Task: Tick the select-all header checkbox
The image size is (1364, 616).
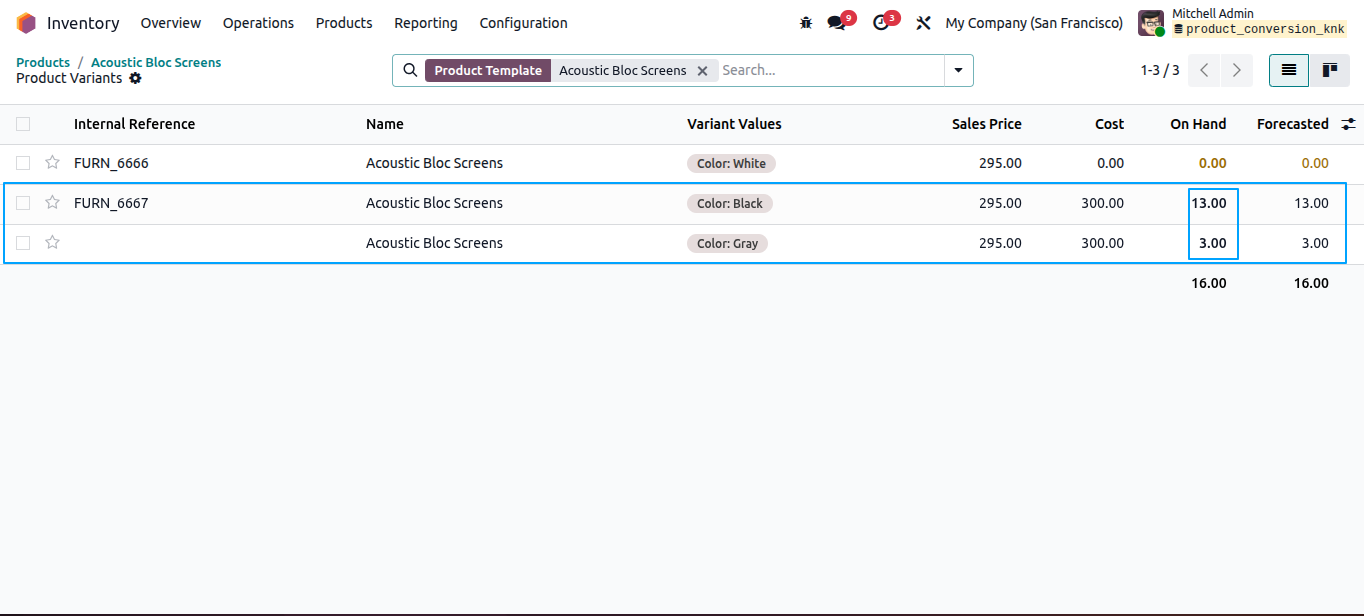Action: [23, 124]
